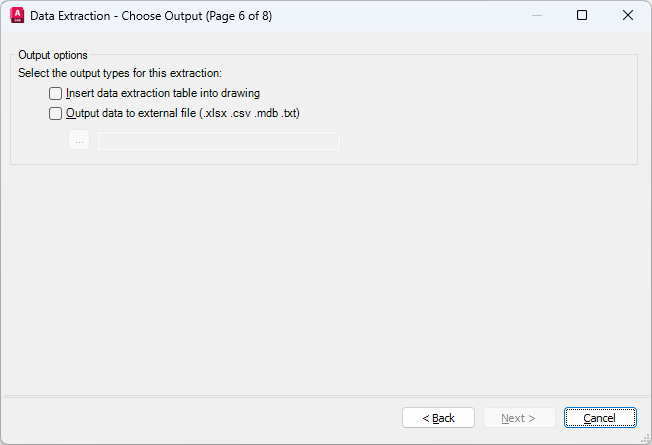
Task: Click the 'Insert data extraction table' label text
Action: [x=163, y=93]
